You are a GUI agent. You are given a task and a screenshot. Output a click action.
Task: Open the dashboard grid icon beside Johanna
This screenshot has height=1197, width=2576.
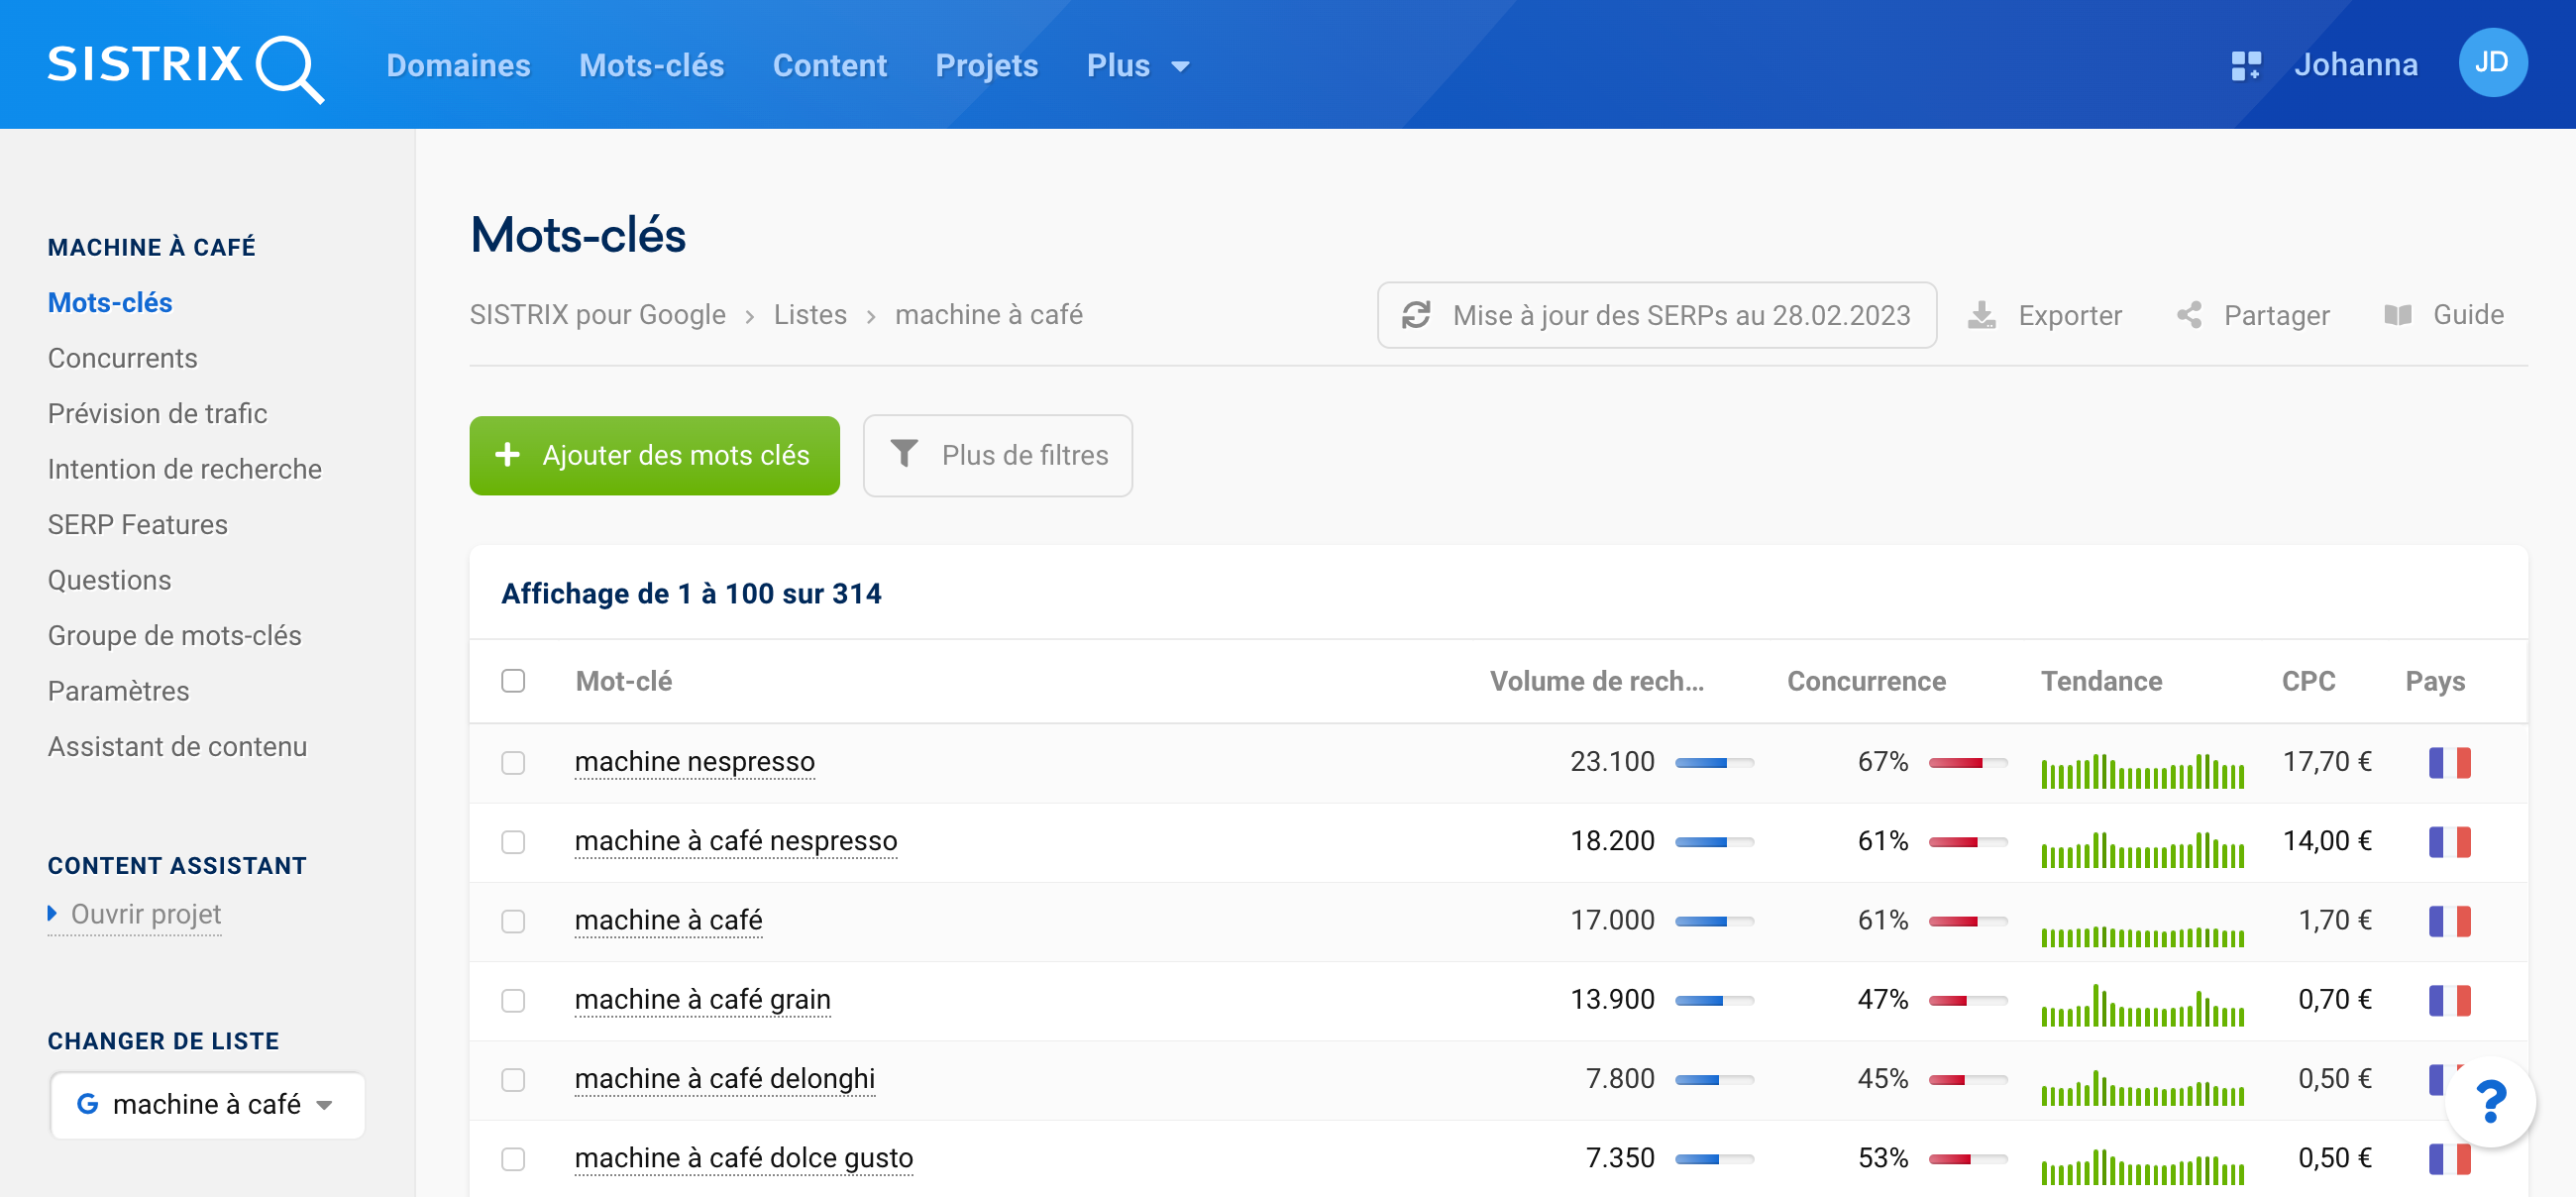(2246, 66)
